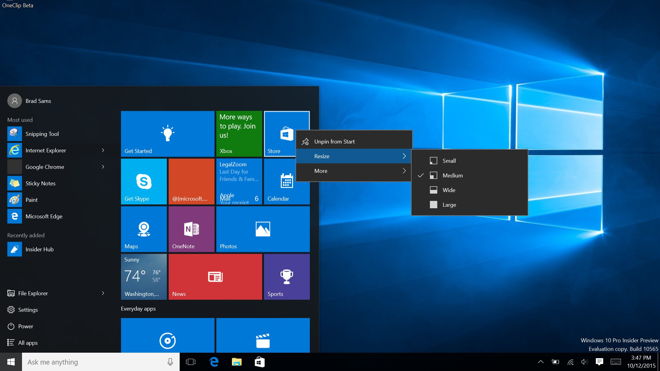Click the Windows Start button
The height and width of the screenshot is (371, 660).
click(x=11, y=362)
